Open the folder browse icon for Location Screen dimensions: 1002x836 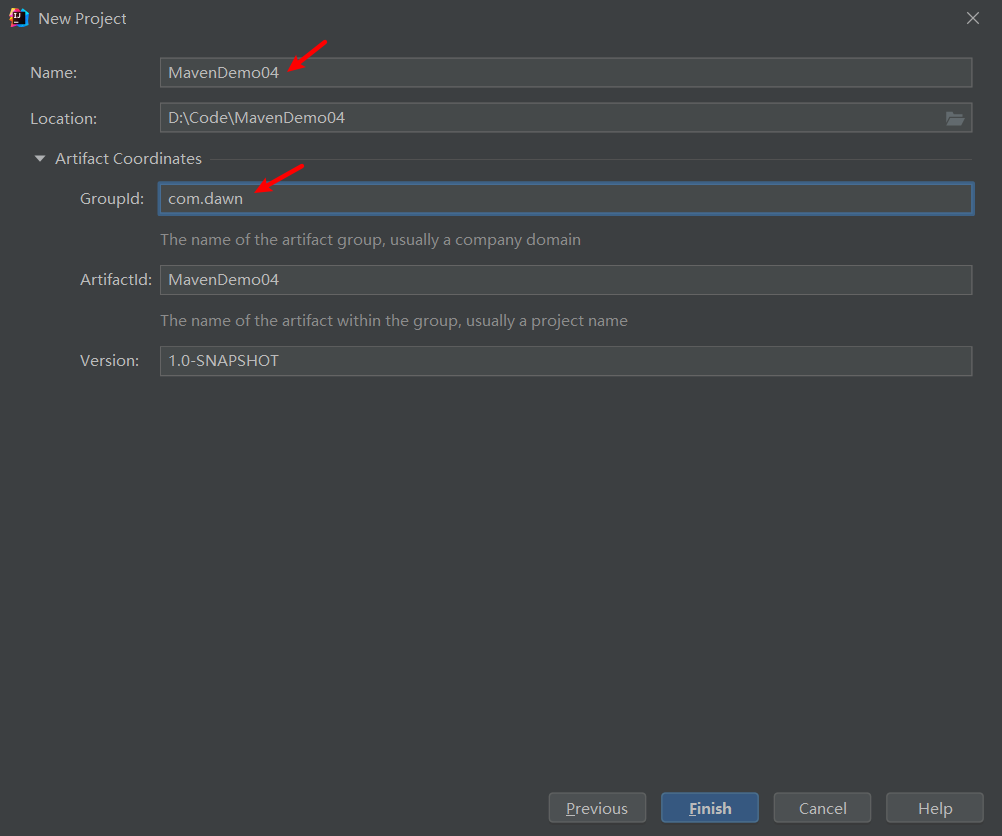(x=955, y=118)
